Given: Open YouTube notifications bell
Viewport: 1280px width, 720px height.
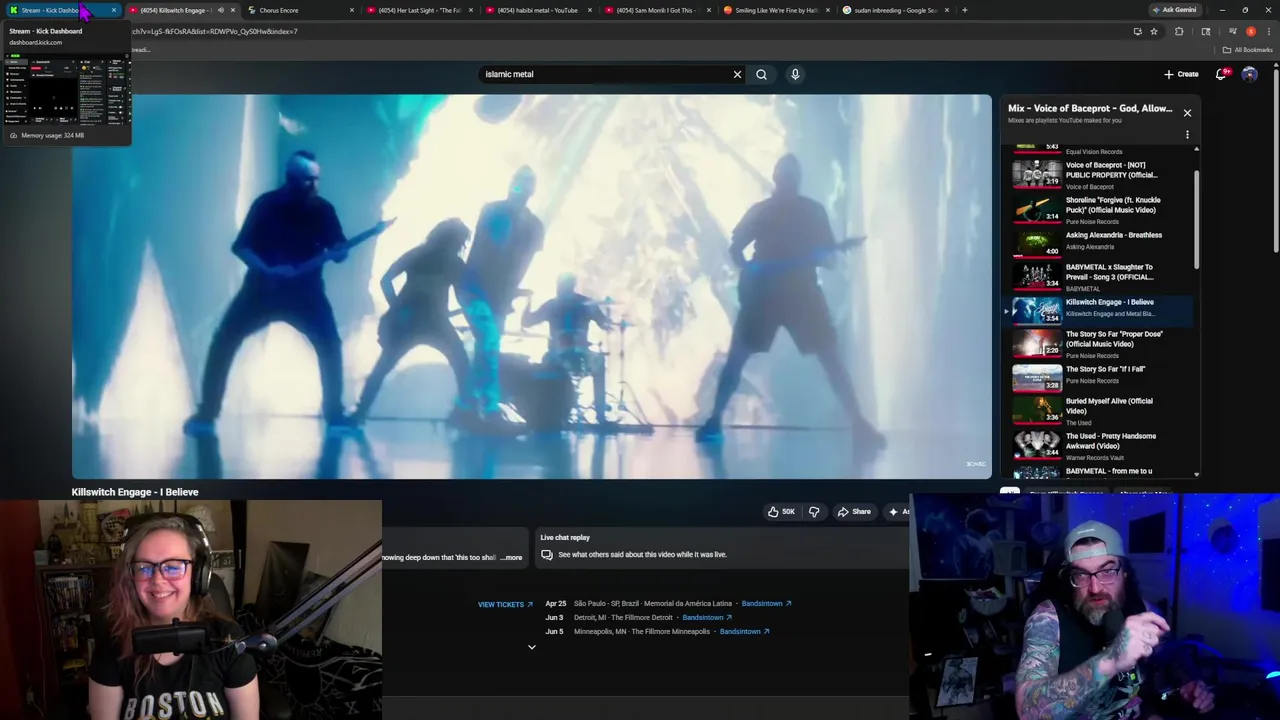Looking at the screenshot, I should [x=1222, y=74].
